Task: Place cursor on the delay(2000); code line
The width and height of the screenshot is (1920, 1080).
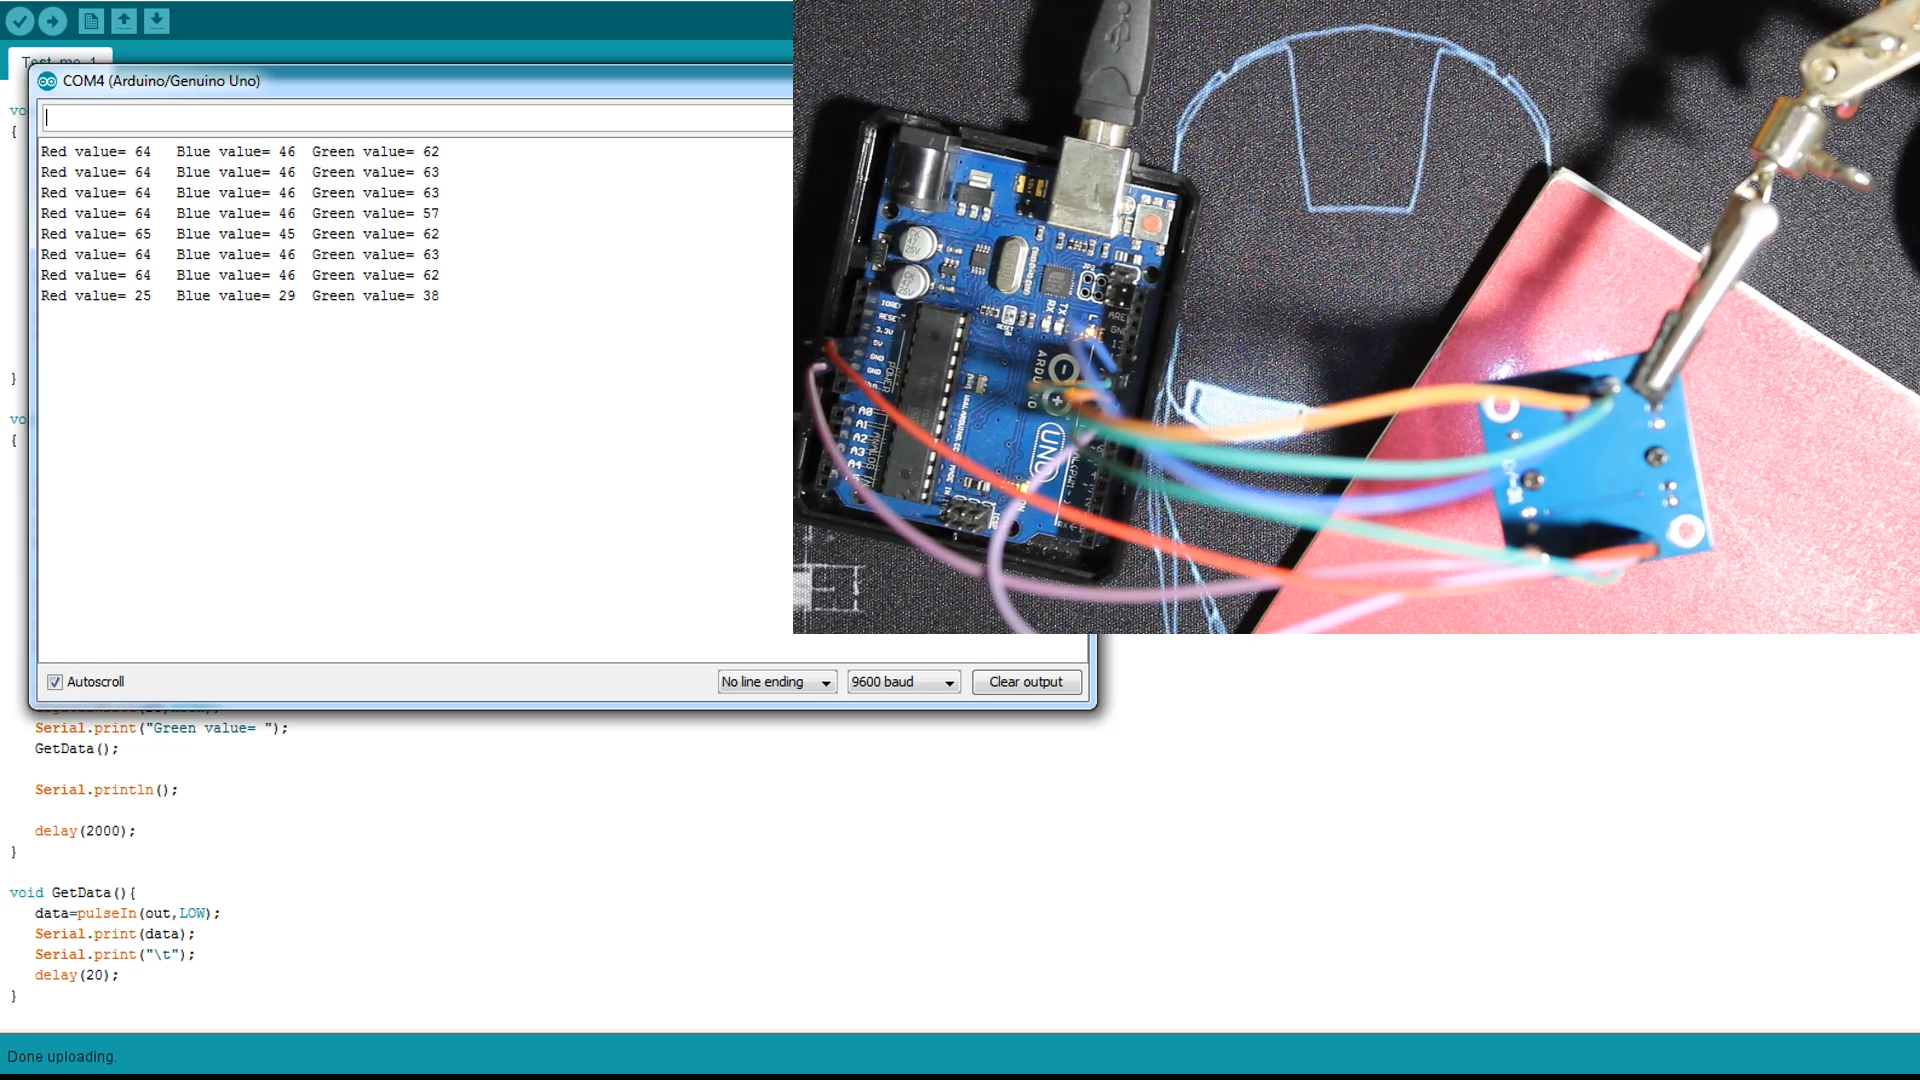Action: click(85, 831)
